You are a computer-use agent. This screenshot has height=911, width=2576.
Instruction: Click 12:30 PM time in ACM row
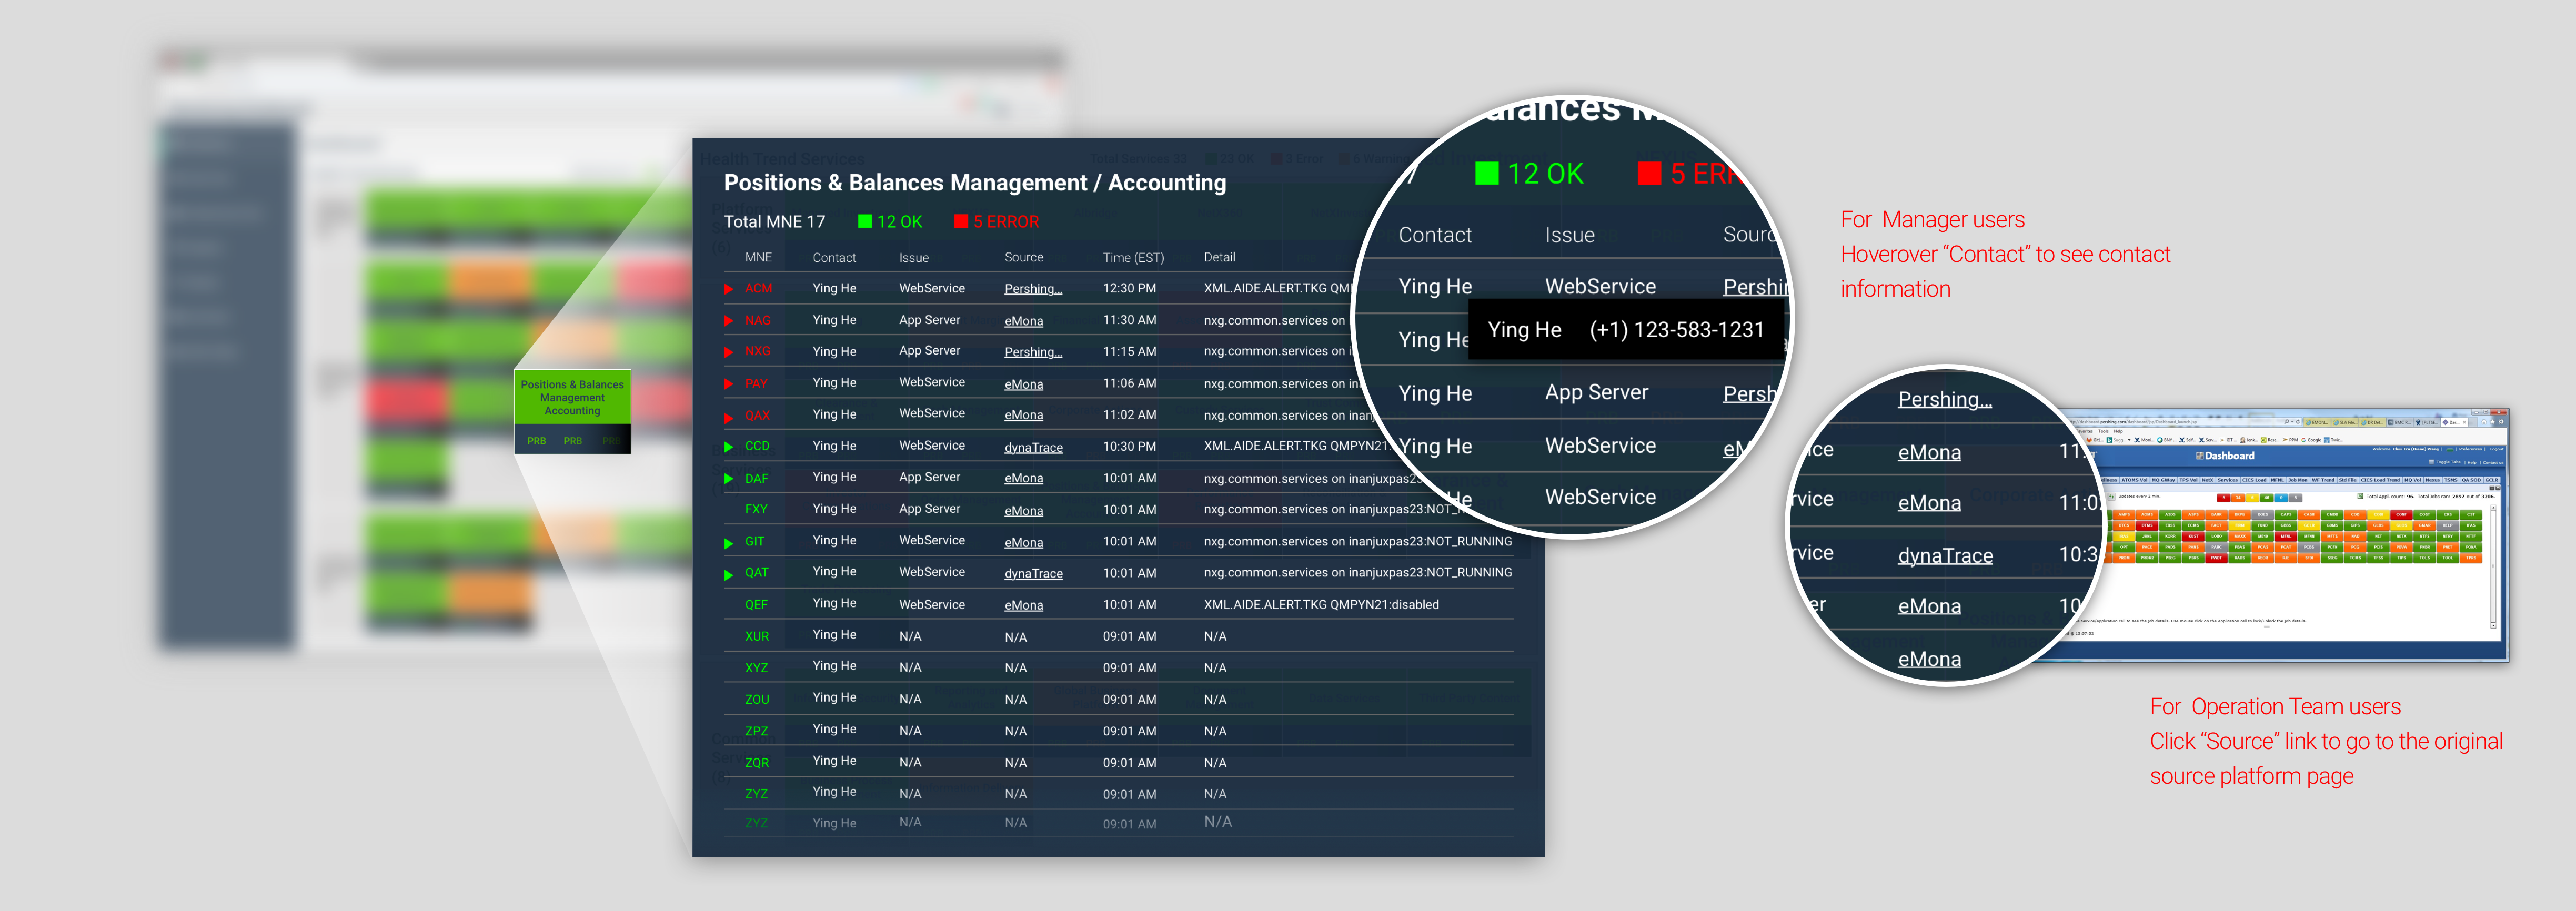coord(1129,288)
